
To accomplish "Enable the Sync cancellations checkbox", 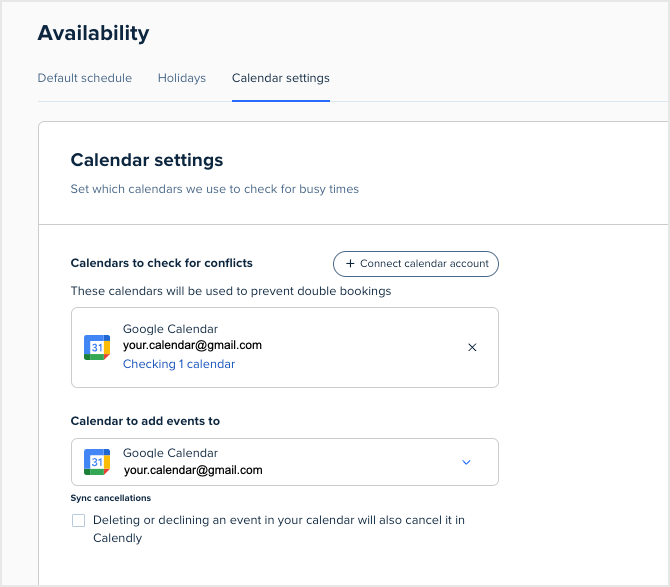I will pos(79,521).
